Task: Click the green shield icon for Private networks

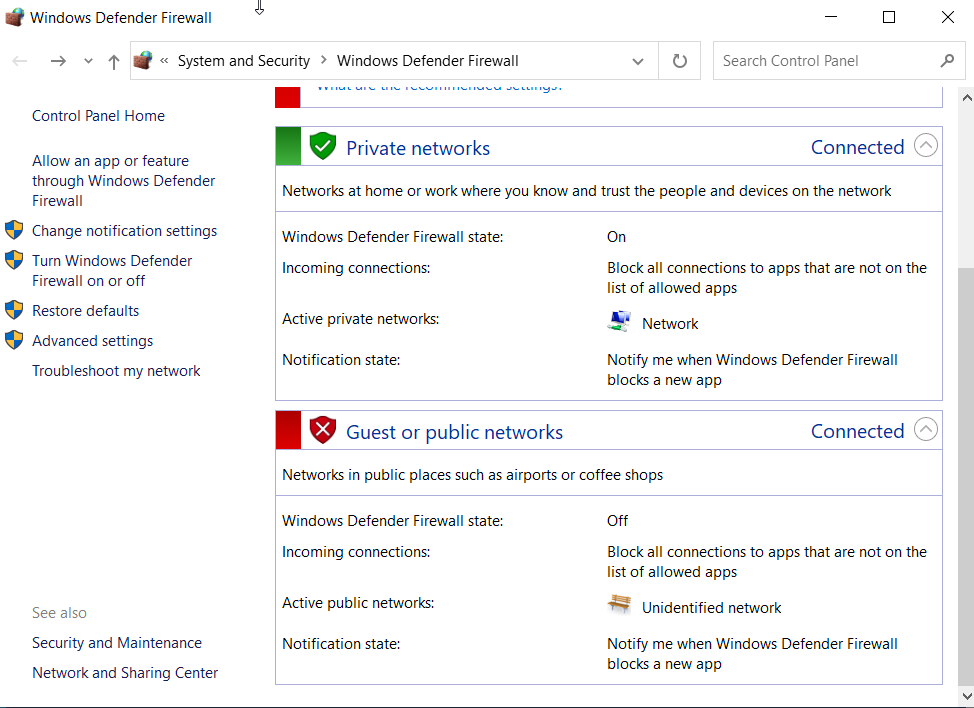Action: (x=322, y=145)
